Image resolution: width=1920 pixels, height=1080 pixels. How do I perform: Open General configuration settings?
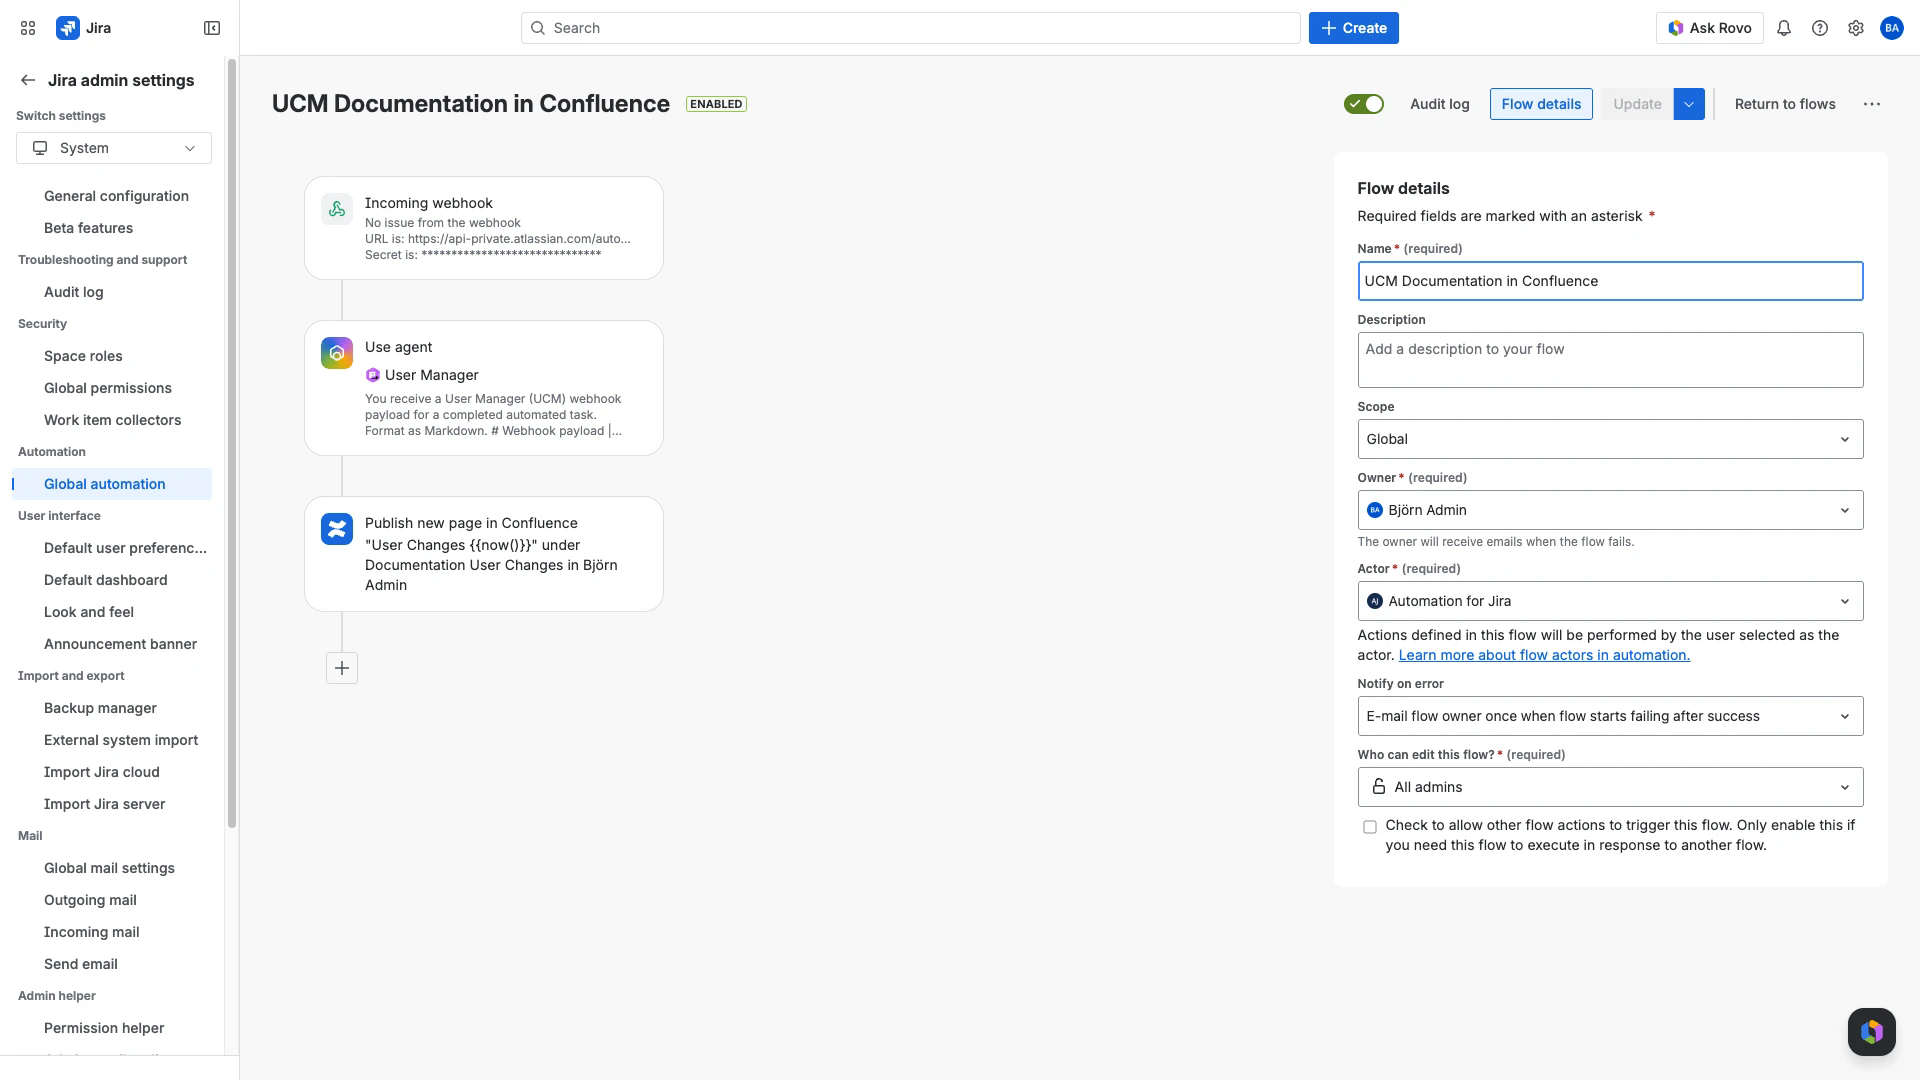116,196
